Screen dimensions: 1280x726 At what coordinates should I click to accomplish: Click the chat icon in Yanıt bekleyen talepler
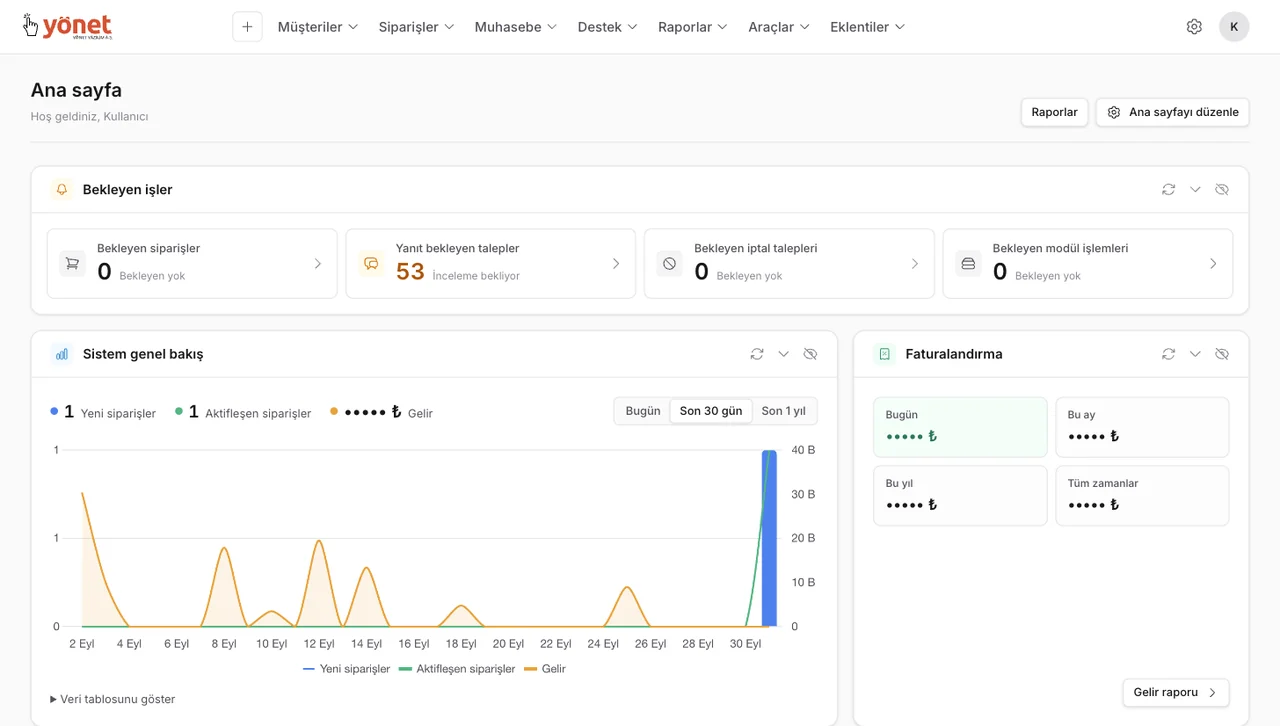tap(371, 264)
